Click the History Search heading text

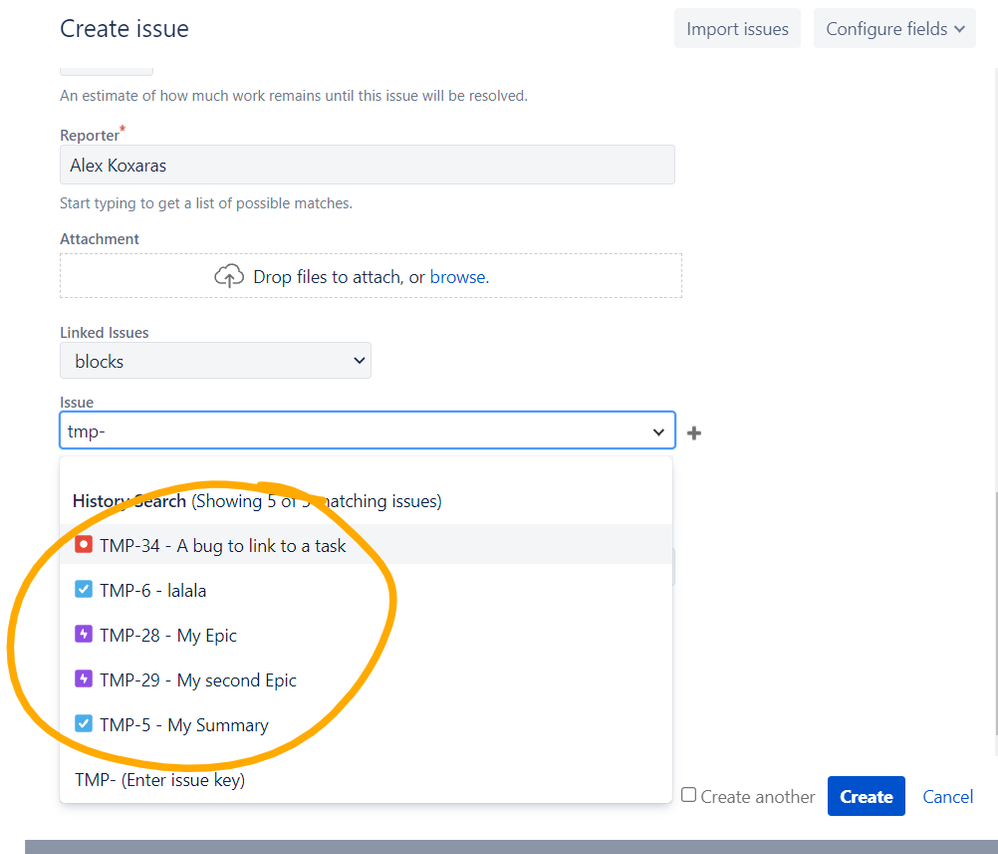tap(129, 501)
